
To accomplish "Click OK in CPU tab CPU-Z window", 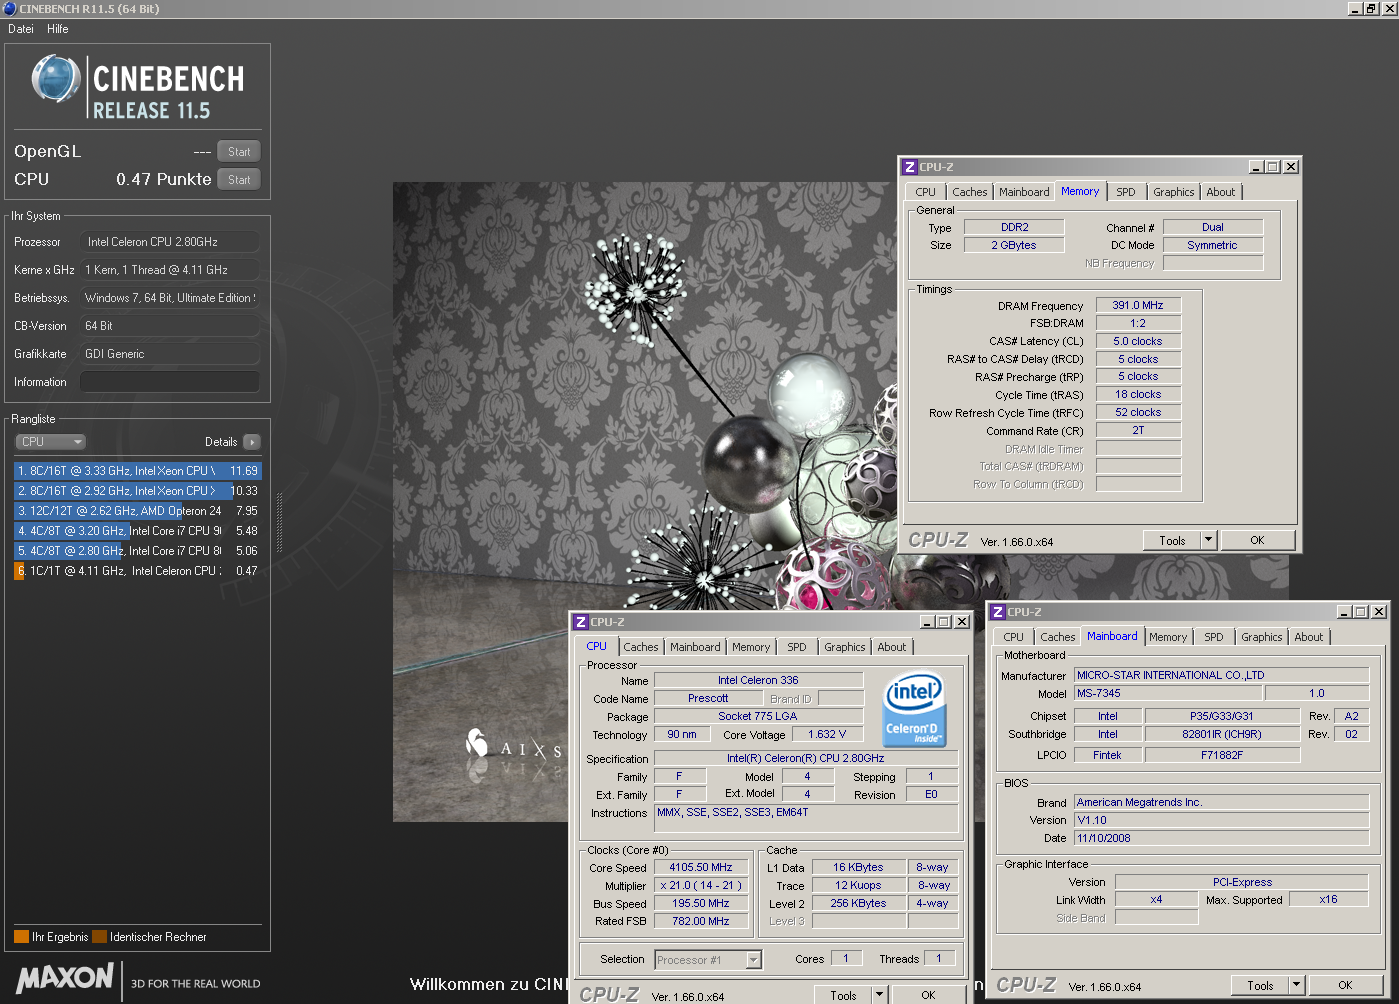I will click(928, 995).
